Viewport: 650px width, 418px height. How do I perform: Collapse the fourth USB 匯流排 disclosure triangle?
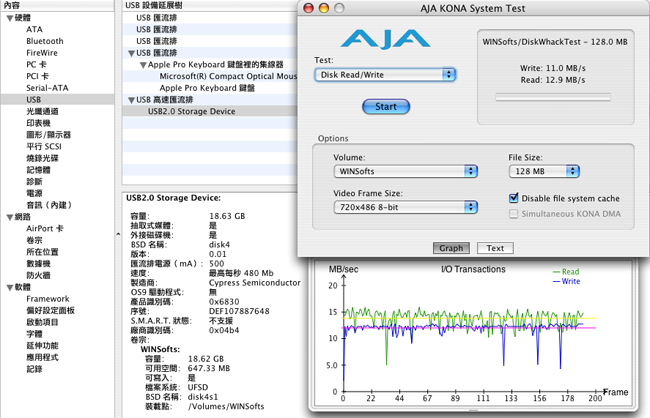[x=131, y=53]
